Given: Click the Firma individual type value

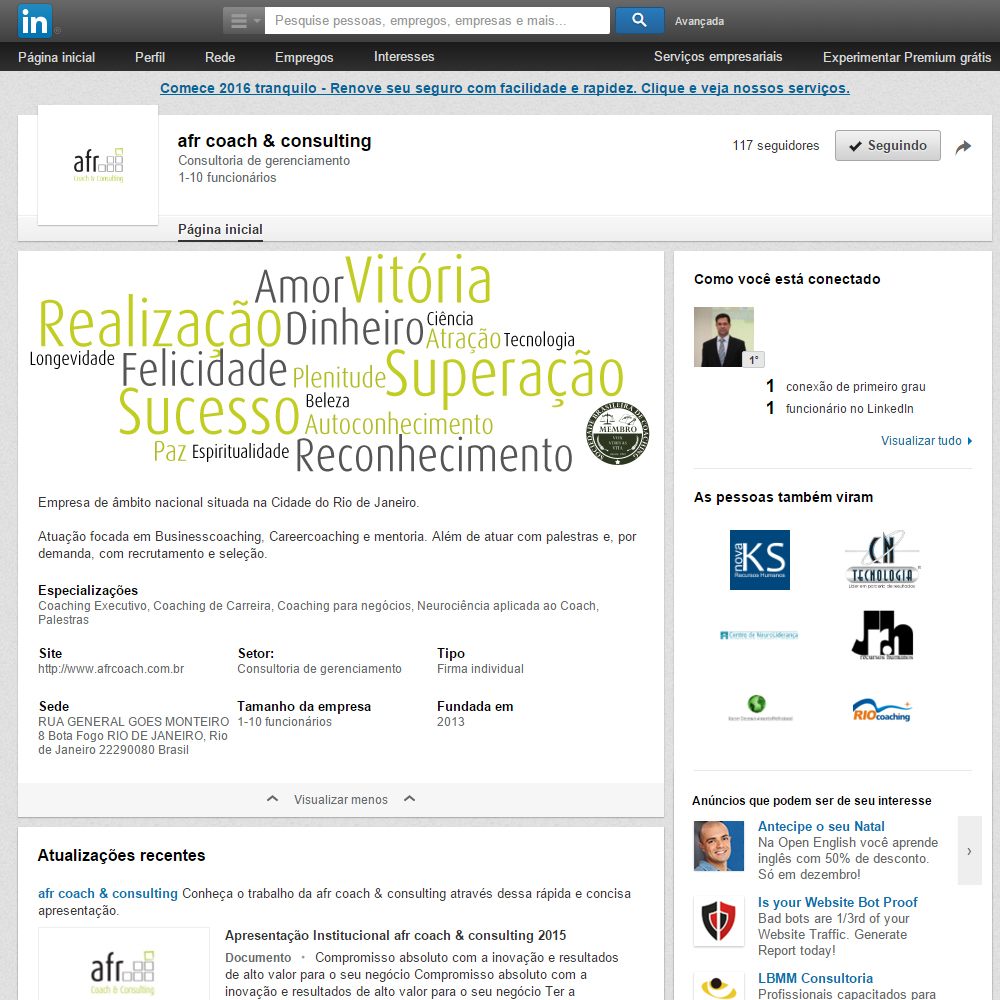Looking at the screenshot, I should click(x=480, y=668).
